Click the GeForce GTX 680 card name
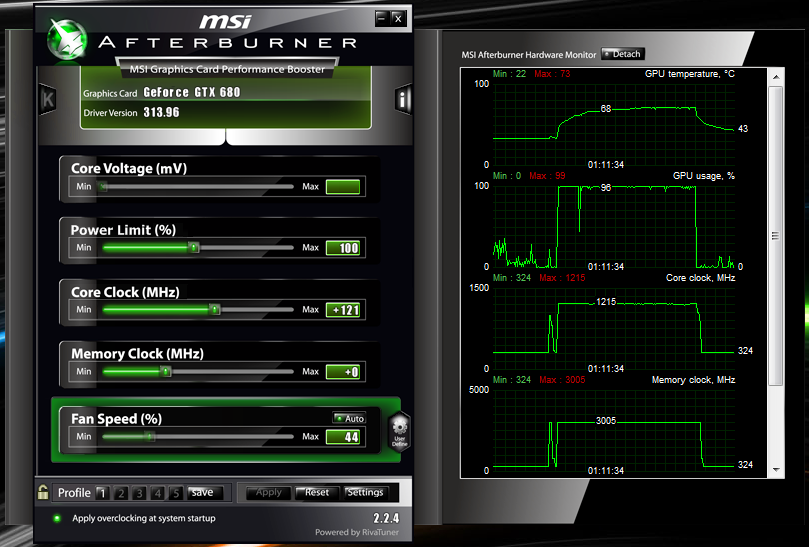 pos(192,92)
